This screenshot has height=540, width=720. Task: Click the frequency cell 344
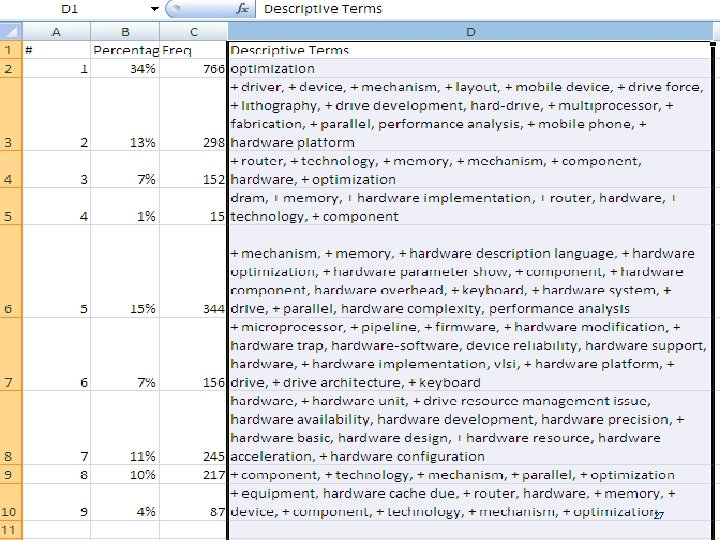point(194,271)
